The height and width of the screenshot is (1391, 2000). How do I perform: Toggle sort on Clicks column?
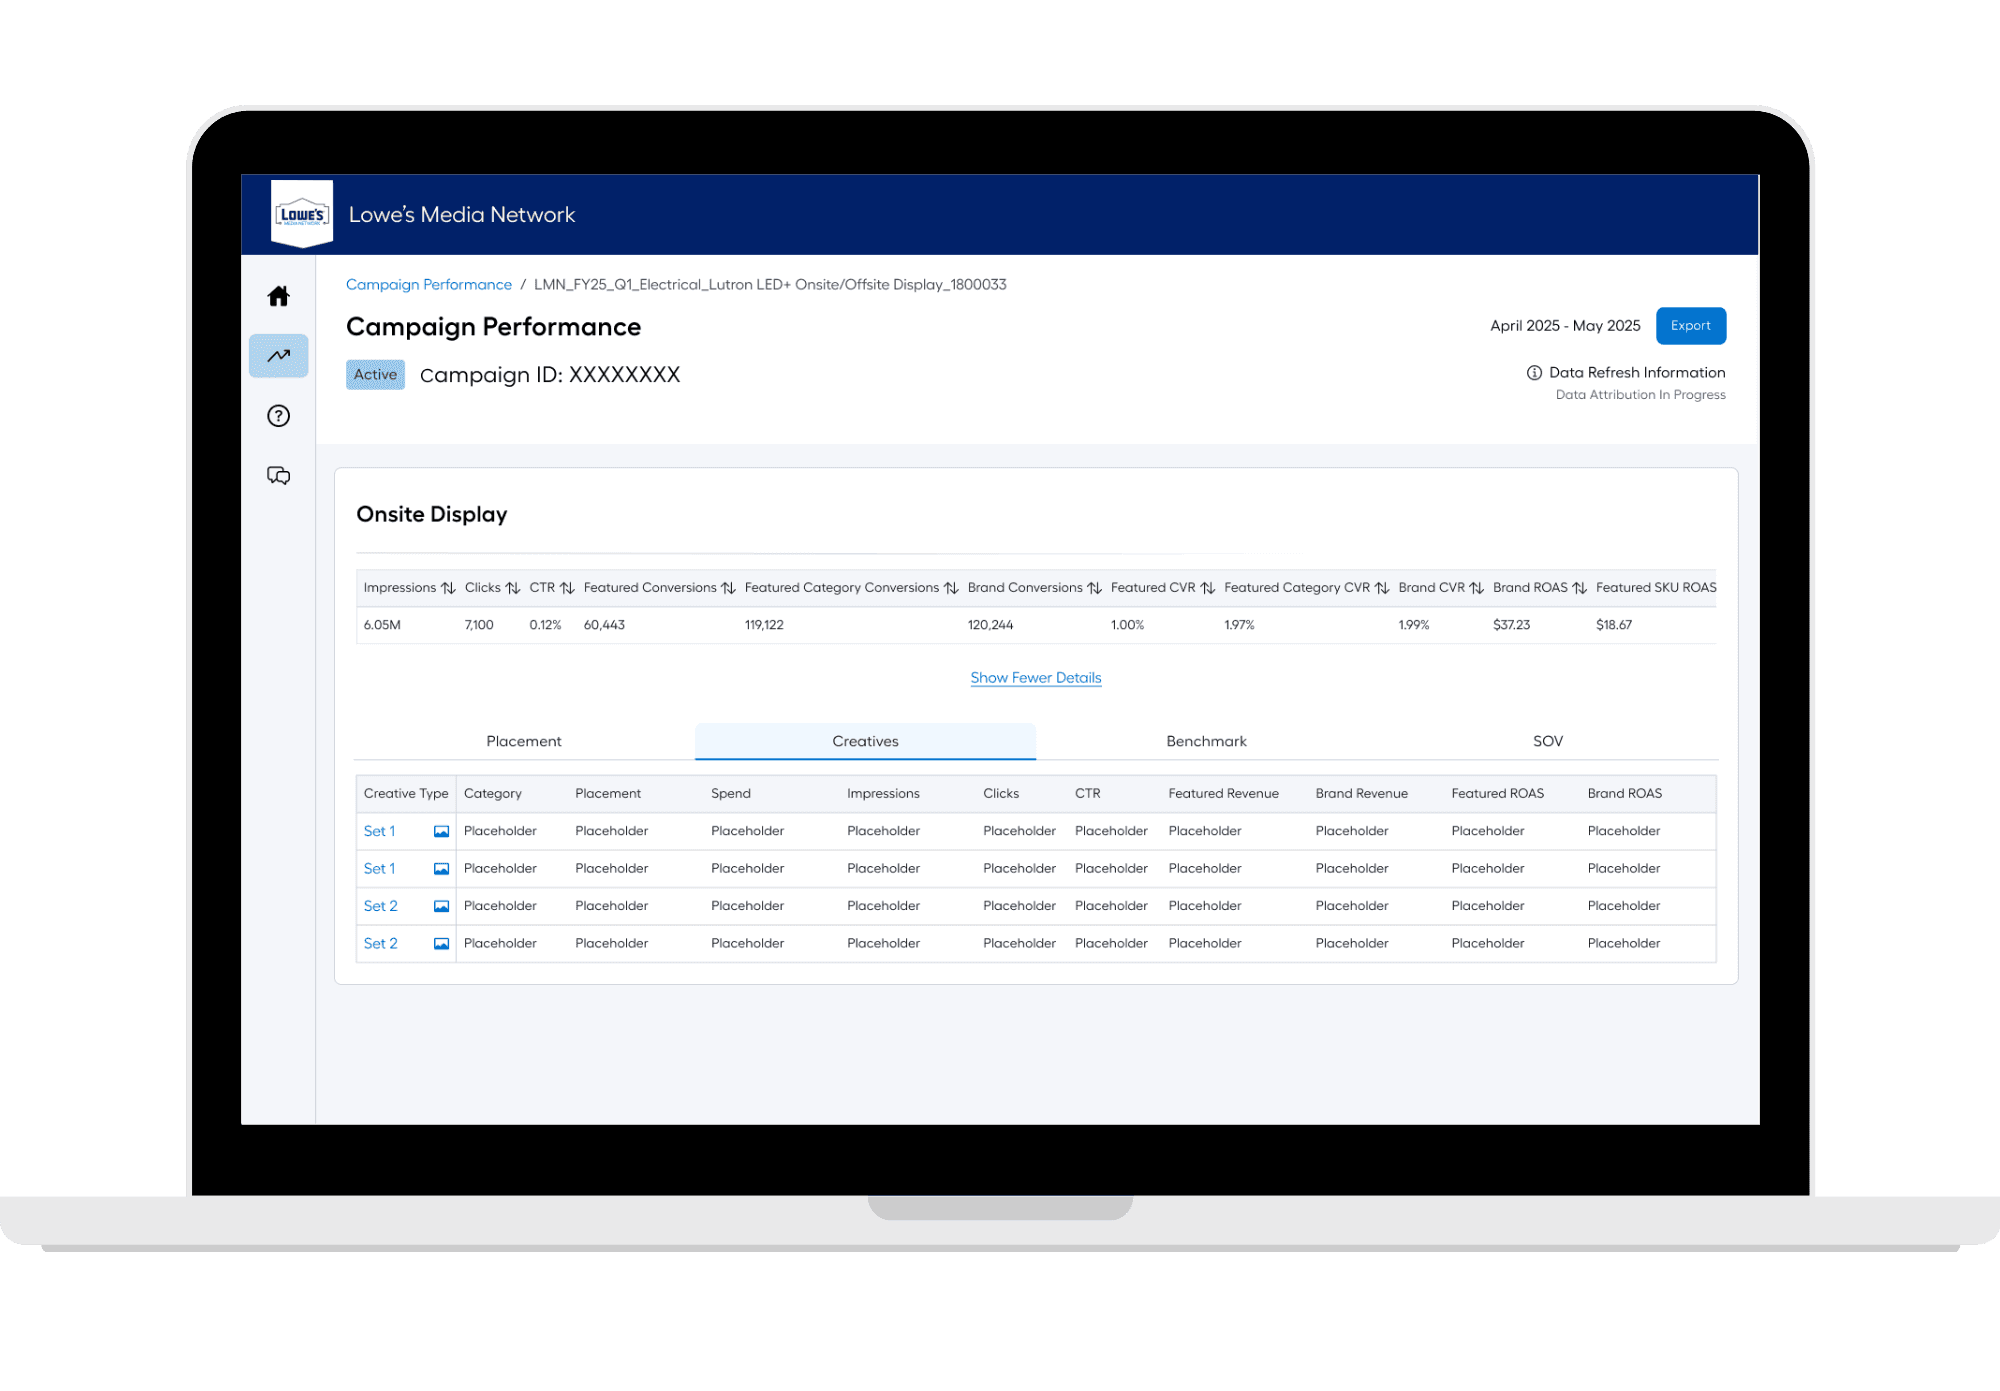(513, 588)
